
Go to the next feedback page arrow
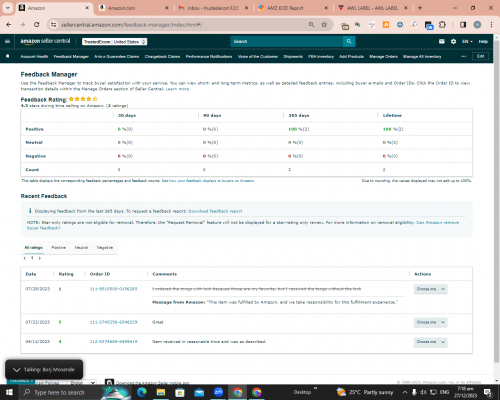click(x=40, y=258)
